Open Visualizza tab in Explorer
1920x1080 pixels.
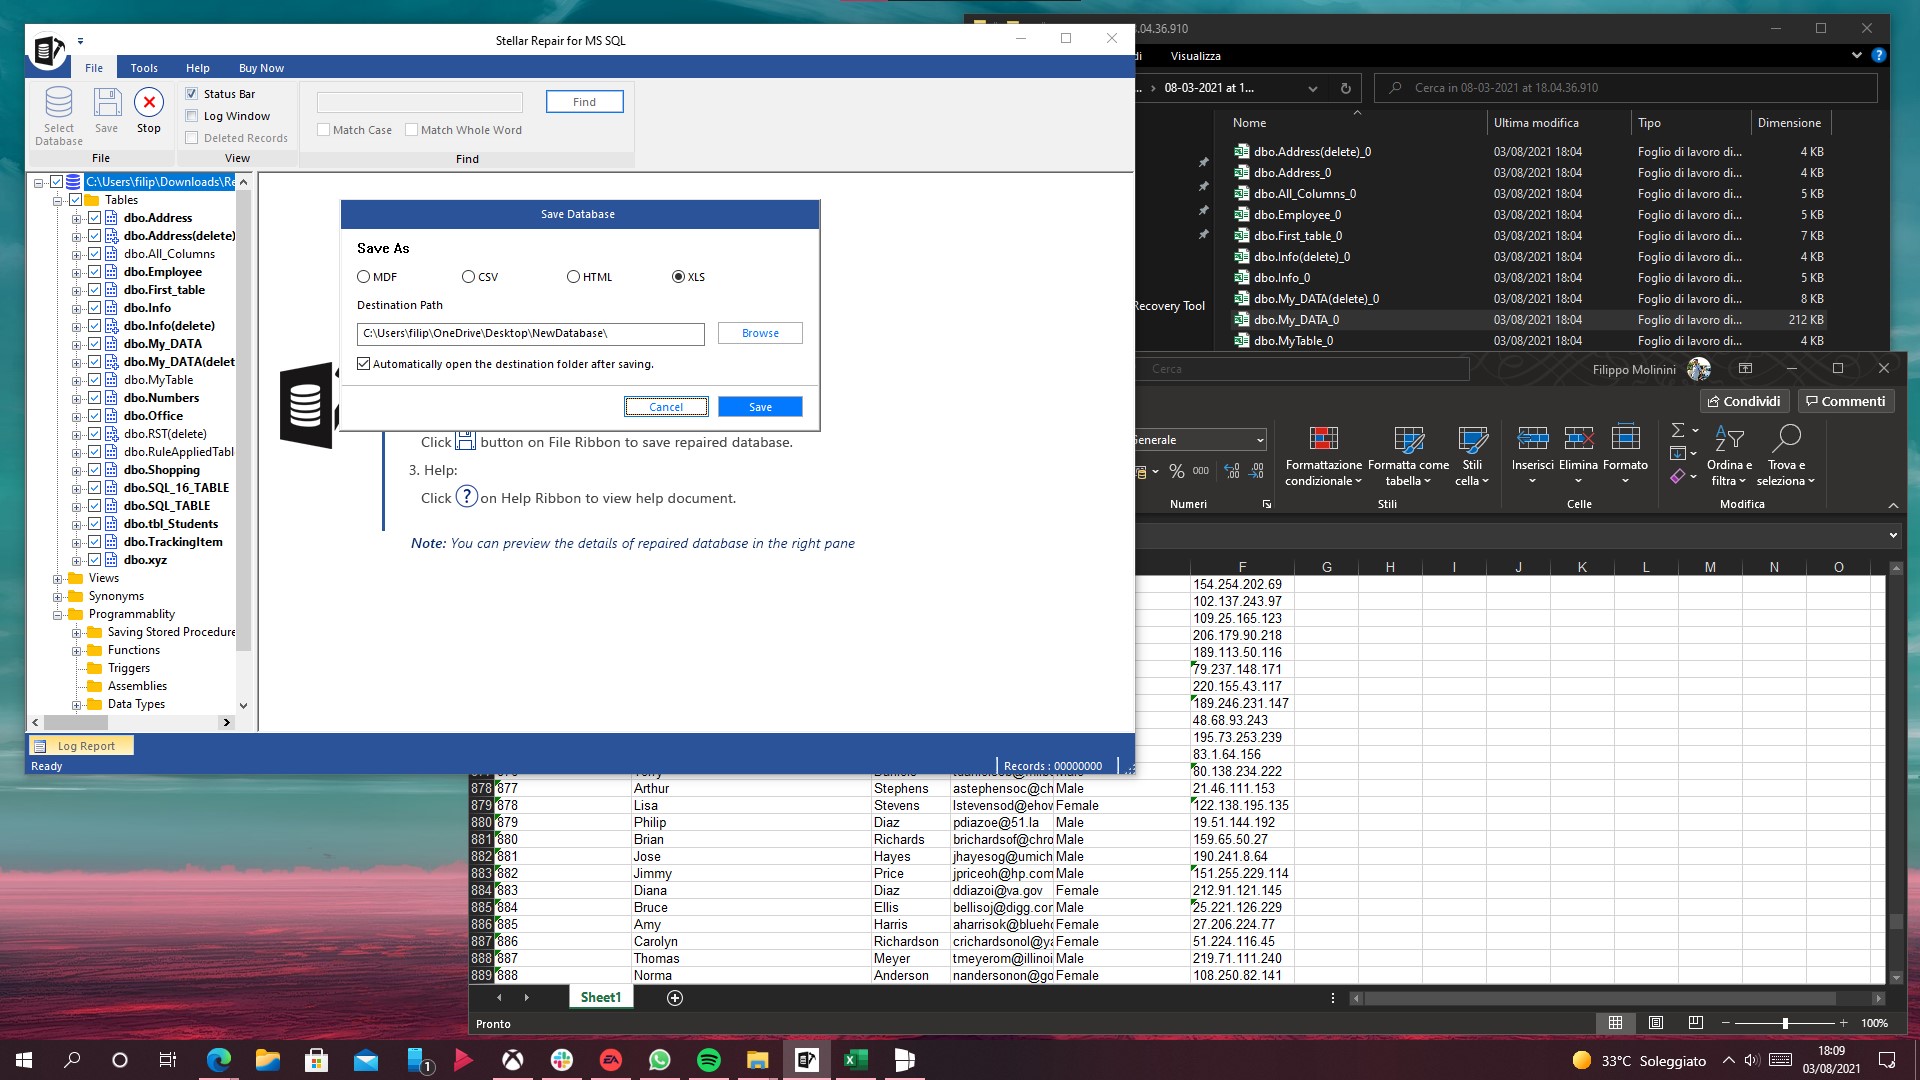click(x=1195, y=56)
